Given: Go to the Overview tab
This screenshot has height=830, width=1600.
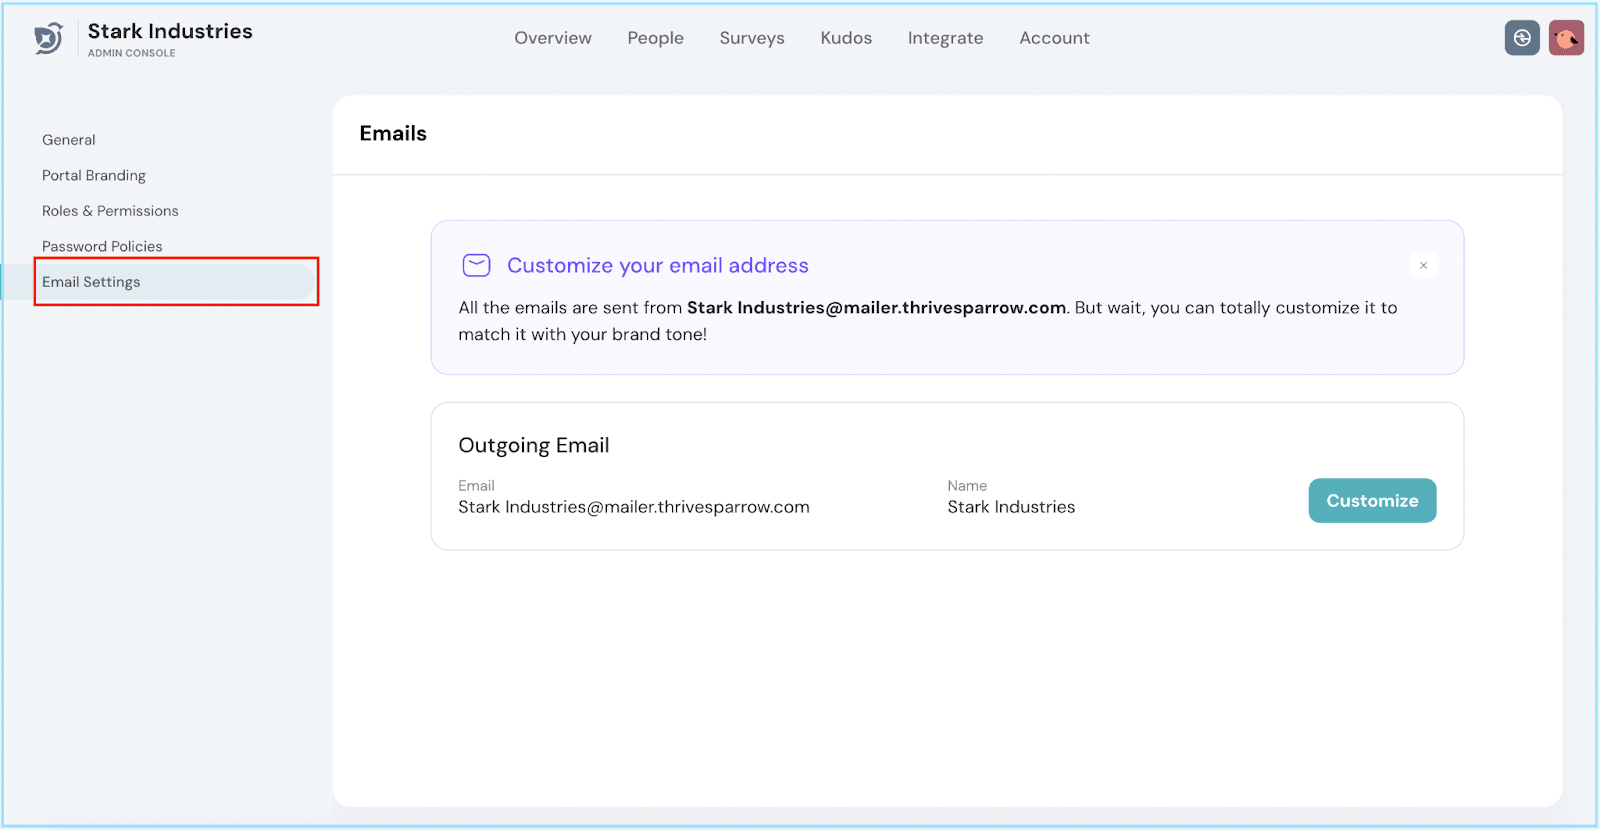Looking at the screenshot, I should (553, 38).
